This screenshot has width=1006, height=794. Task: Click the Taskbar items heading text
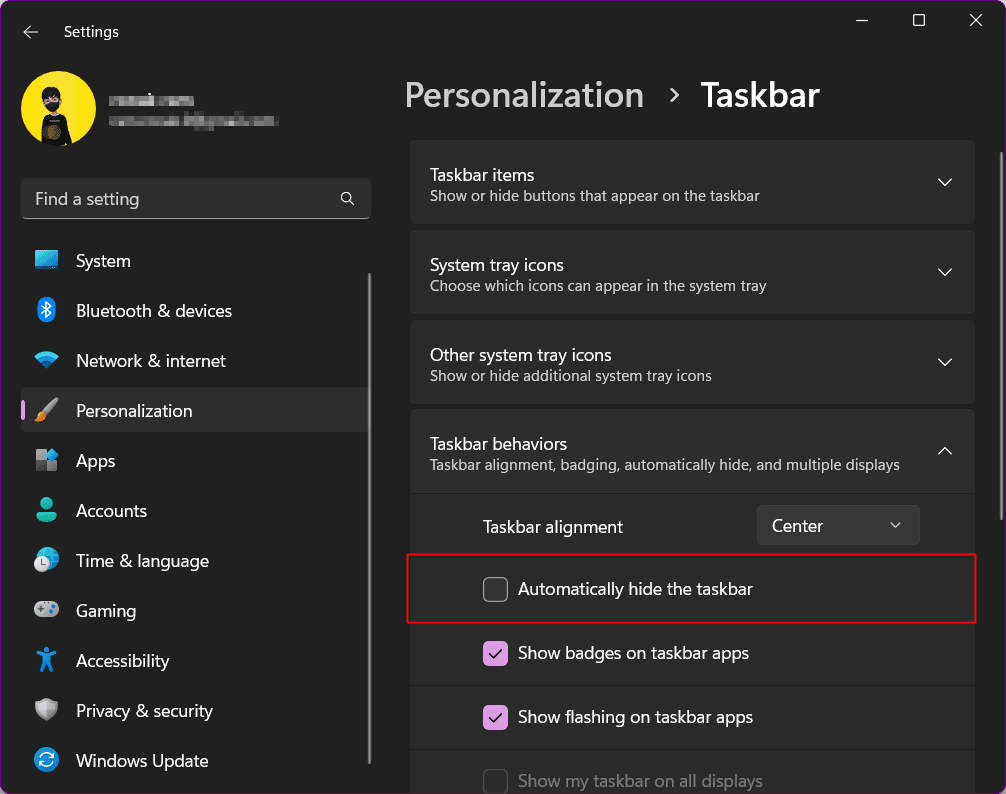[x=482, y=175]
